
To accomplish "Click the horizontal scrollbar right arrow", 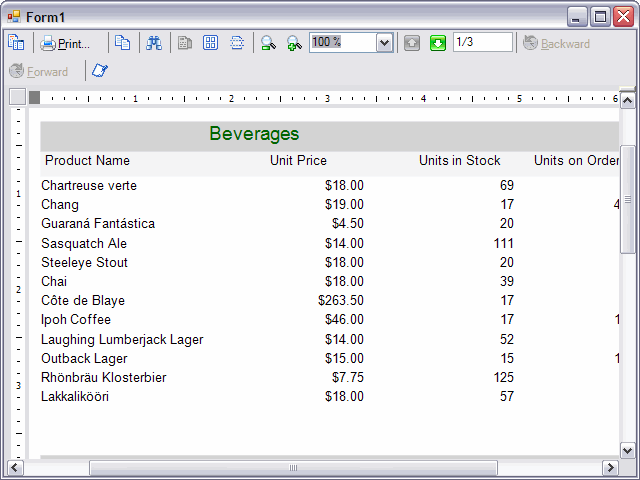I will tap(610, 468).
